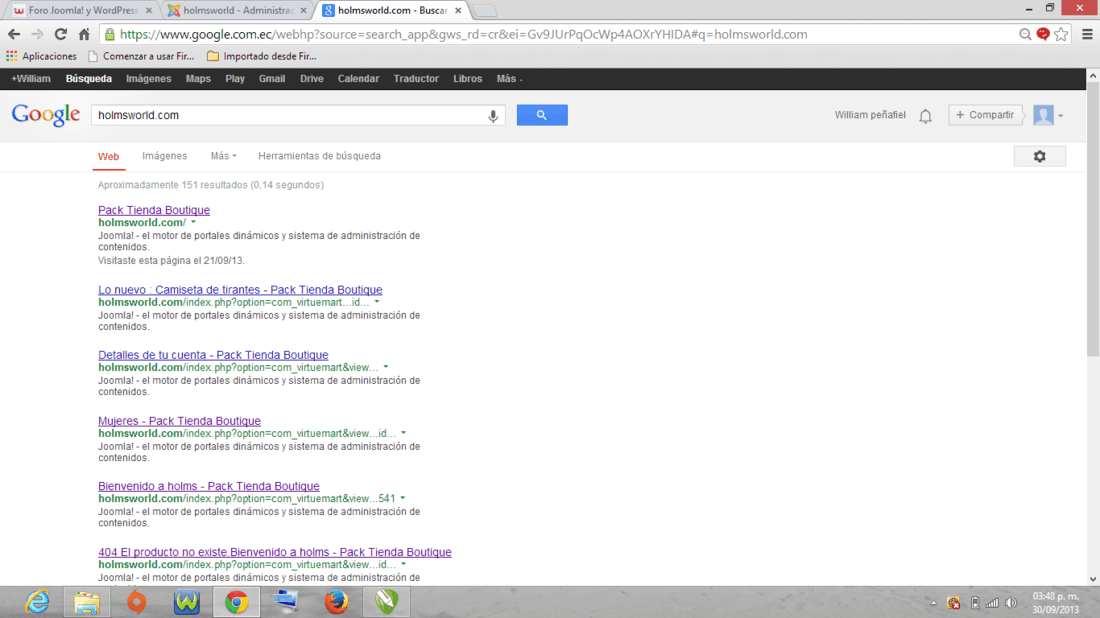Open Importado desde Fir... bookmarks folder
This screenshot has width=1100, height=618.
click(262, 56)
